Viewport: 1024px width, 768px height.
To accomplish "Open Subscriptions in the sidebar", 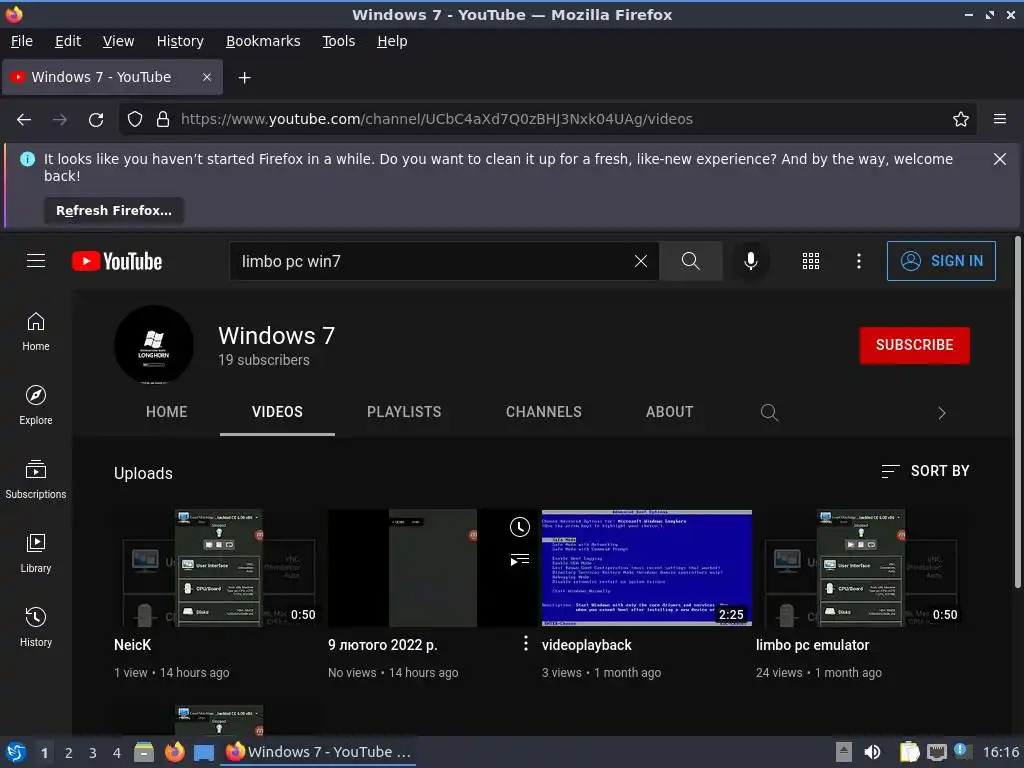I will pyautogui.click(x=36, y=479).
